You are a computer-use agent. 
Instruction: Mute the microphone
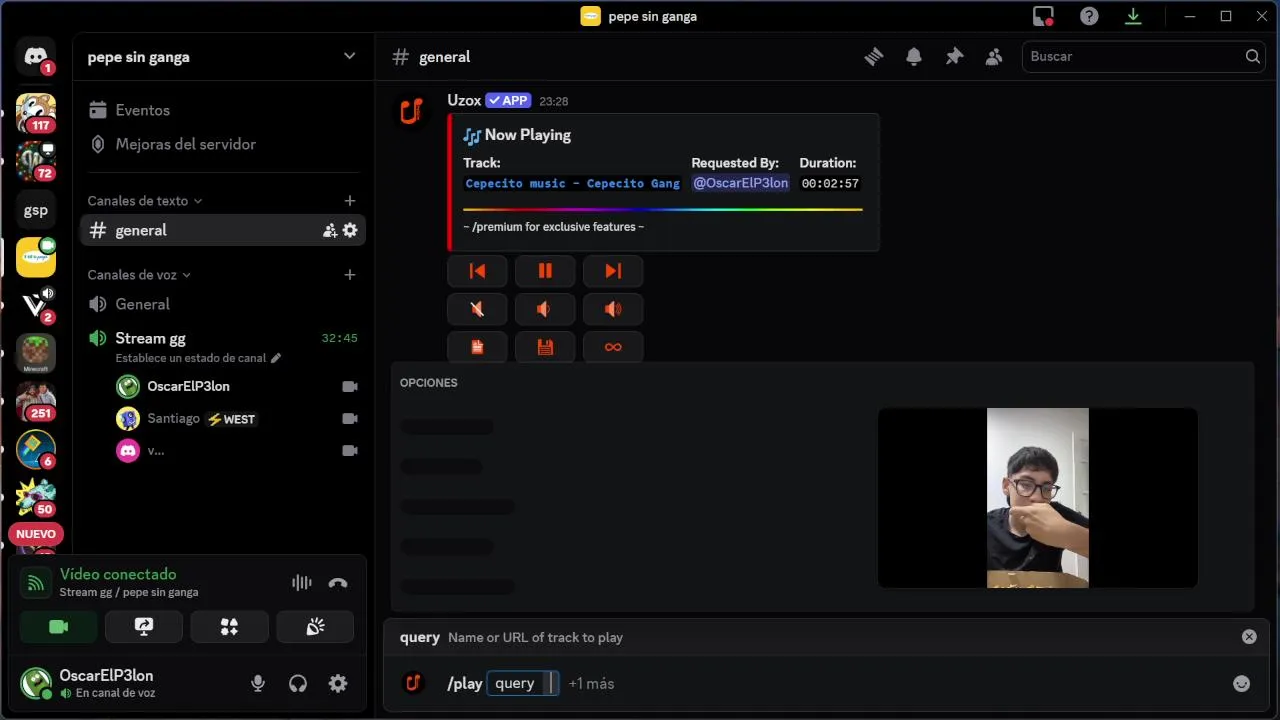[258, 684]
